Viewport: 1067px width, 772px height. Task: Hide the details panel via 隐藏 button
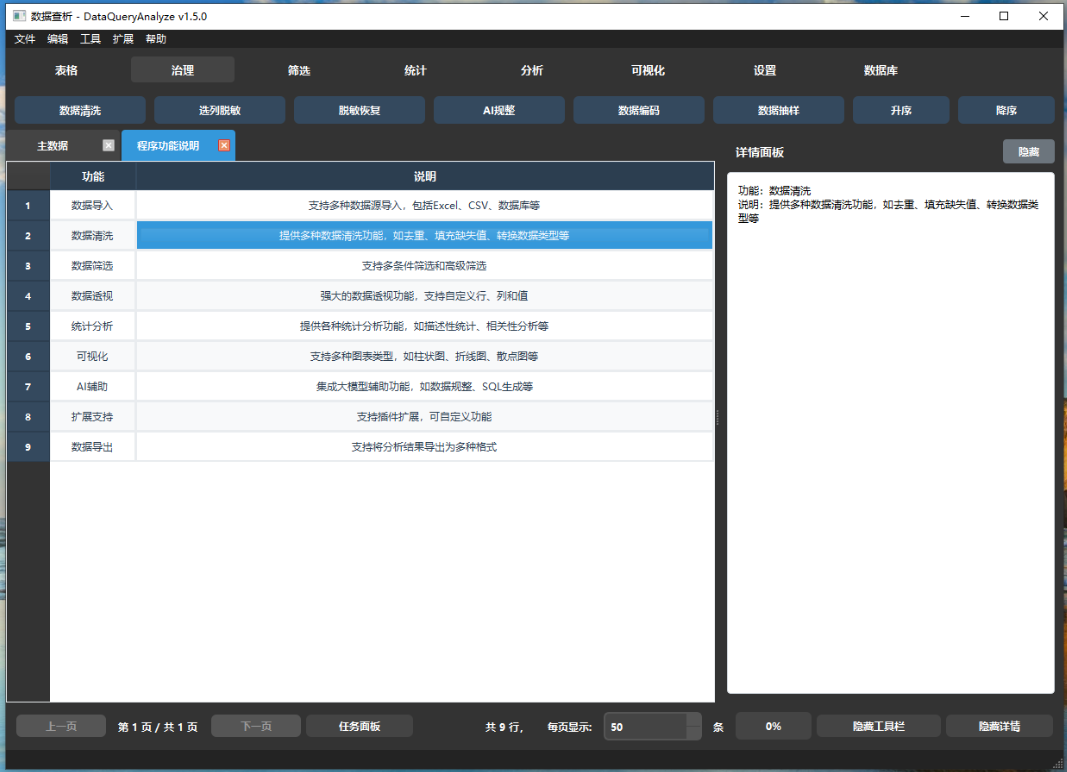click(x=1029, y=152)
